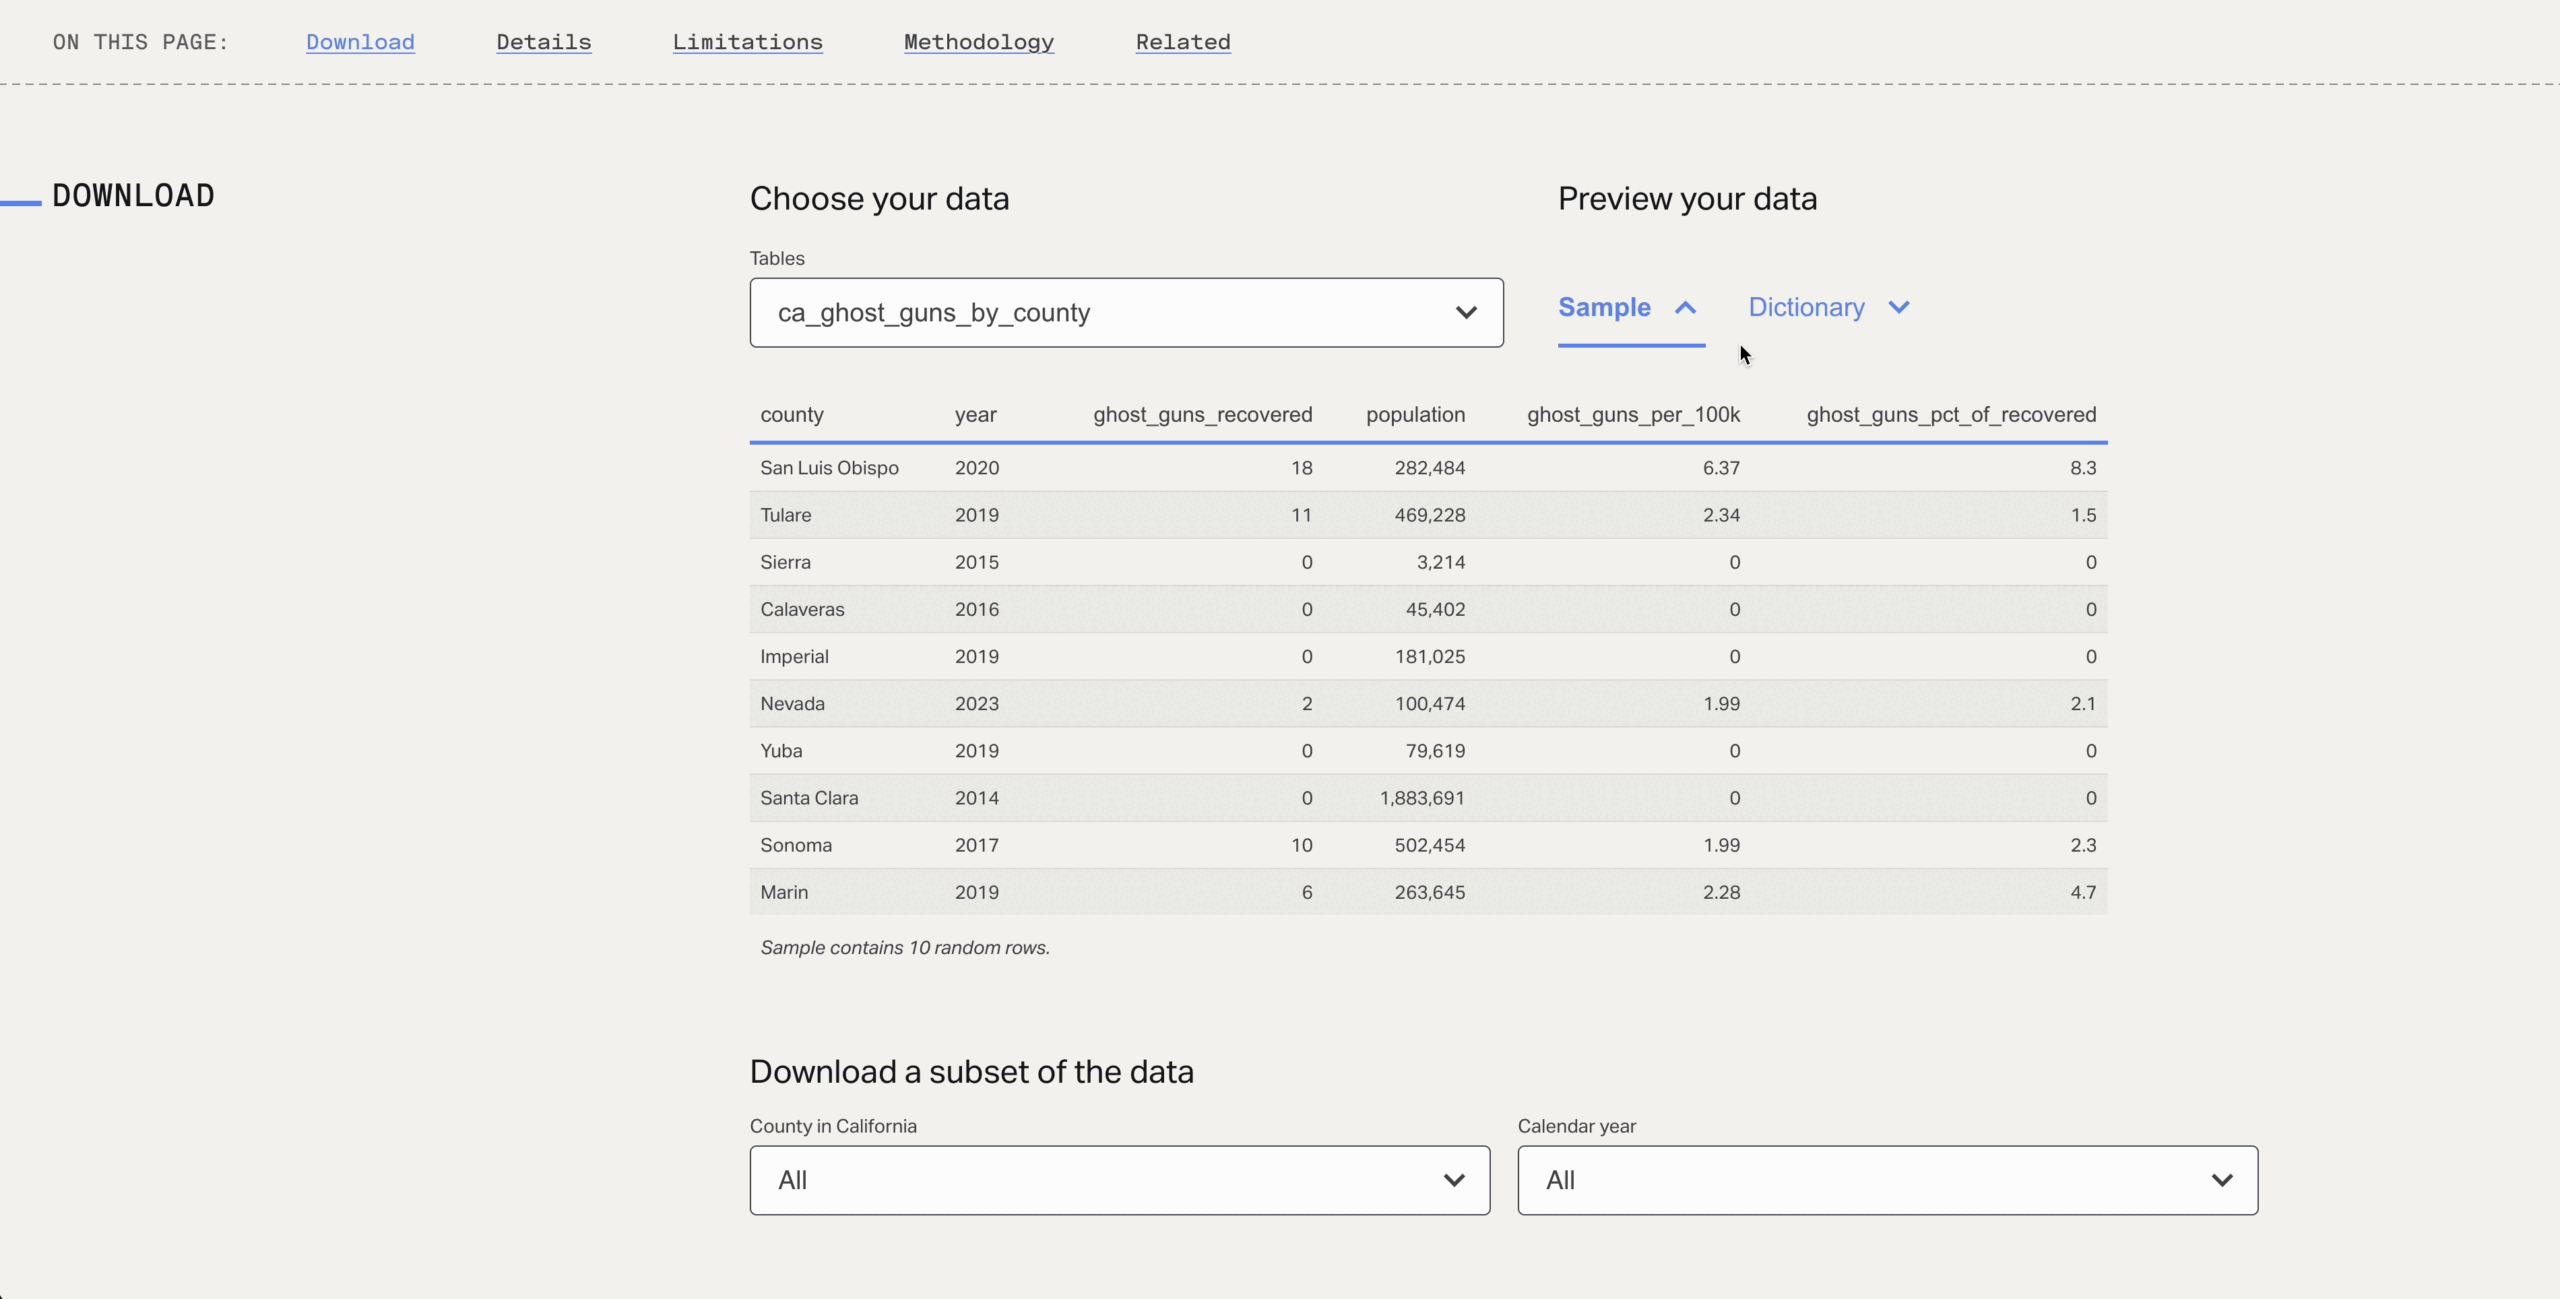Screen dimensions: 2560x1299
Task: Click population value 1,883,691
Action: point(1422,798)
